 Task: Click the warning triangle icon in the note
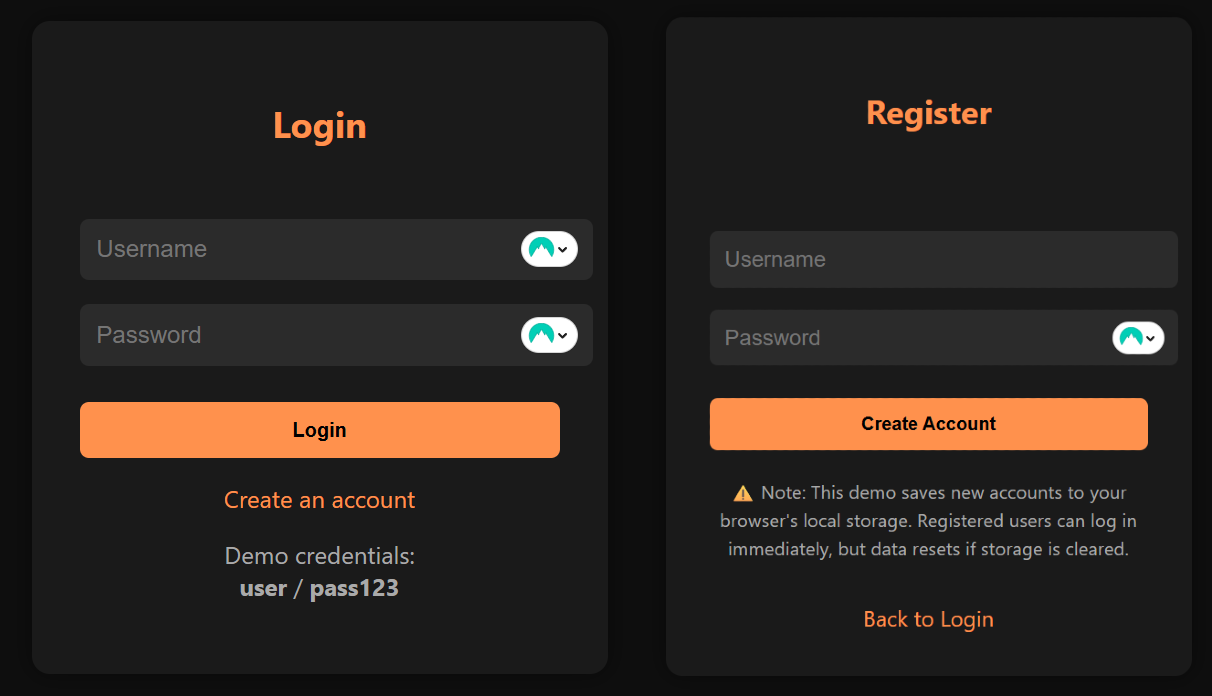(741, 492)
